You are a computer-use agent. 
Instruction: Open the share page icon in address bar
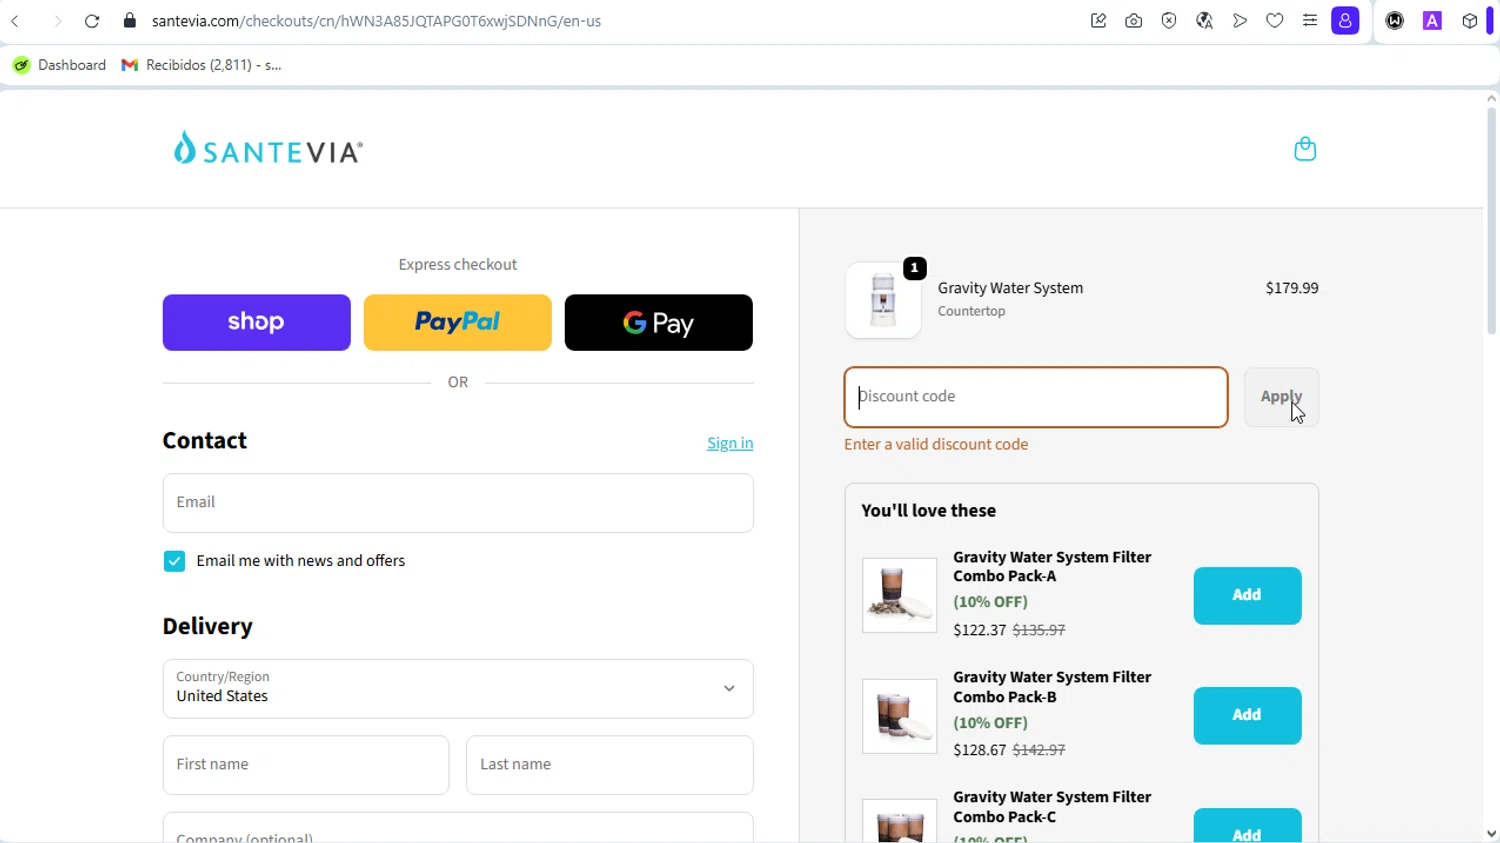click(1098, 21)
